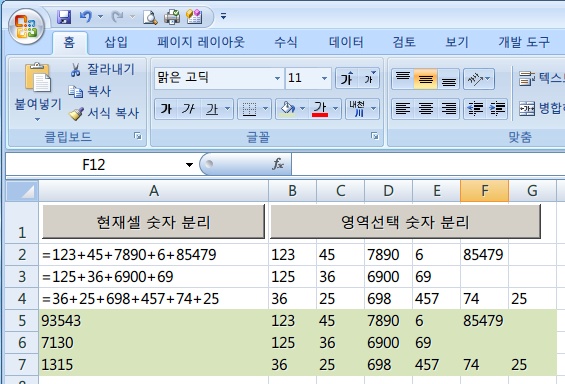Switch to the 보기 tab
Viewport: 565px width, 384px height.
(457, 43)
